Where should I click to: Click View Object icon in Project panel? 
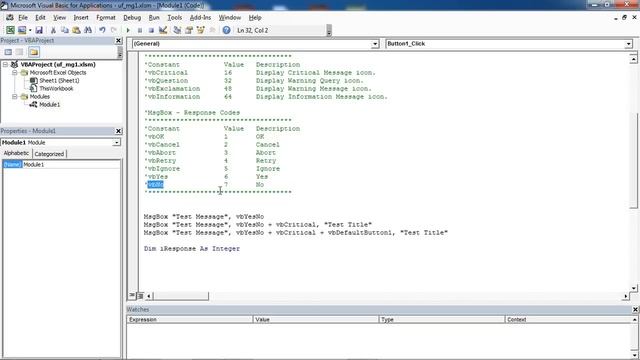[20, 52]
